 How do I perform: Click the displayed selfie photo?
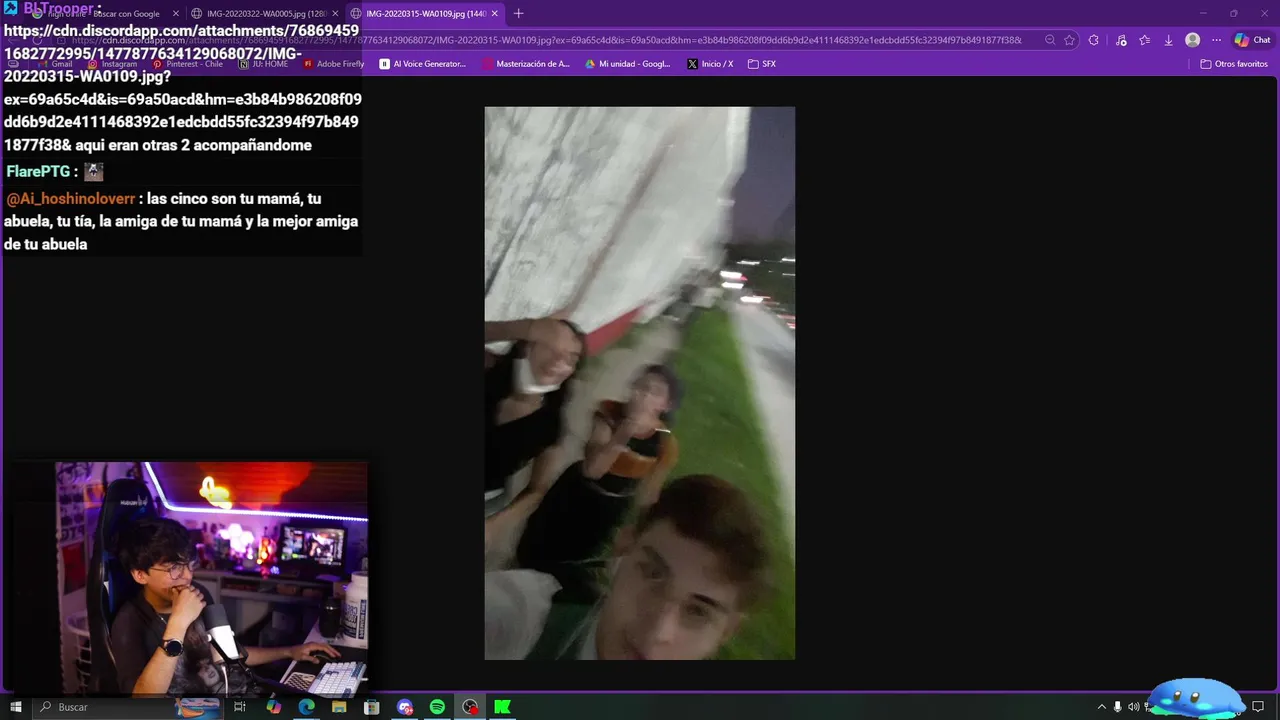point(640,383)
